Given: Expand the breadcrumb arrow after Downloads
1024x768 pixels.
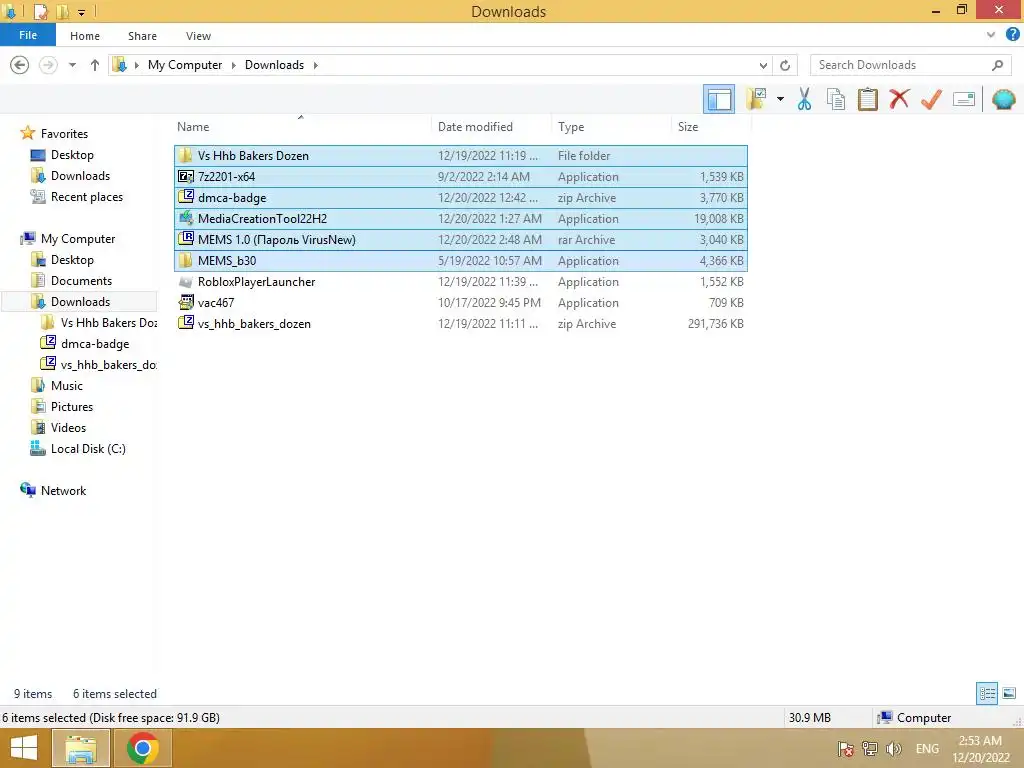Looking at the screenshot, I should click(x=315, y=65).
